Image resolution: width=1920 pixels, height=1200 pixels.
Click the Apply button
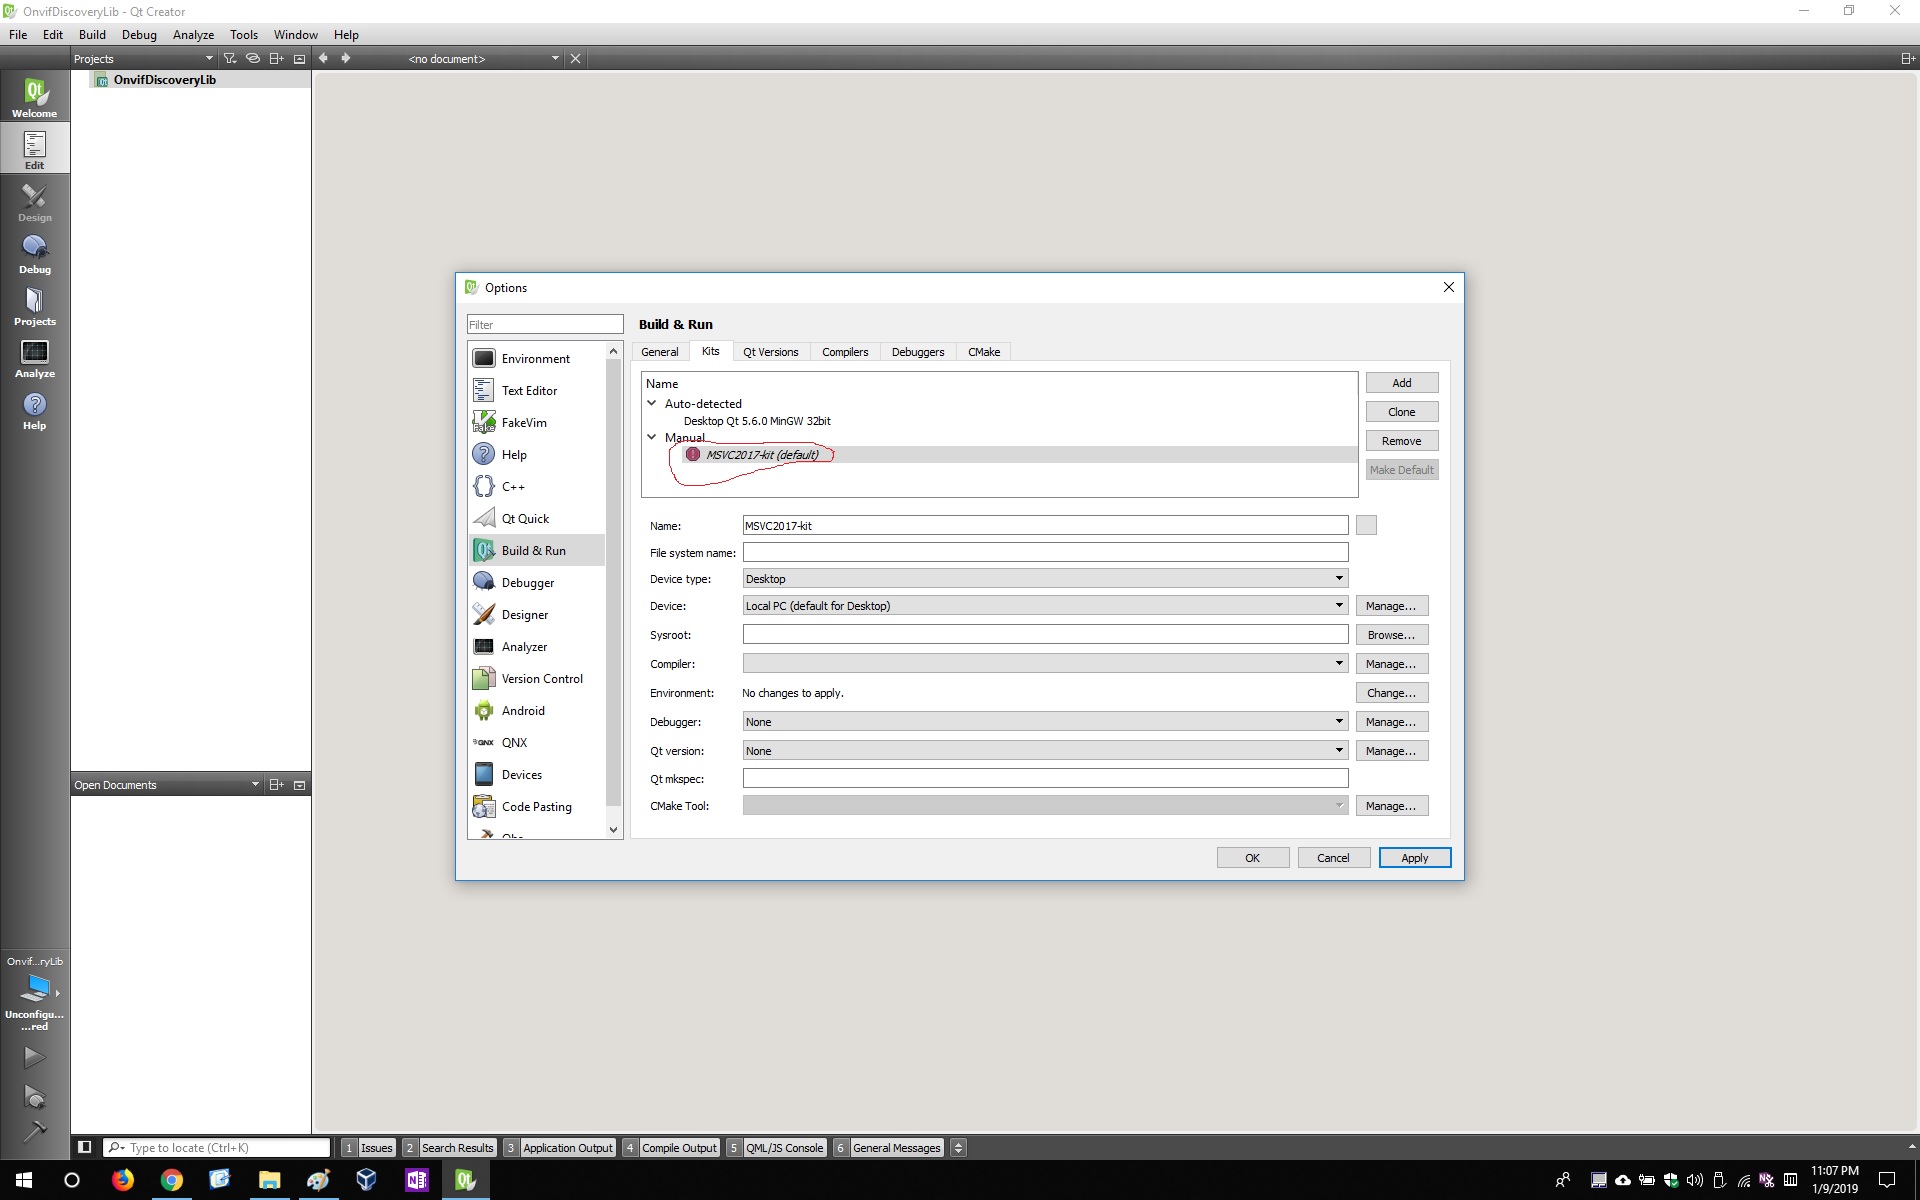coord(1414,858)
